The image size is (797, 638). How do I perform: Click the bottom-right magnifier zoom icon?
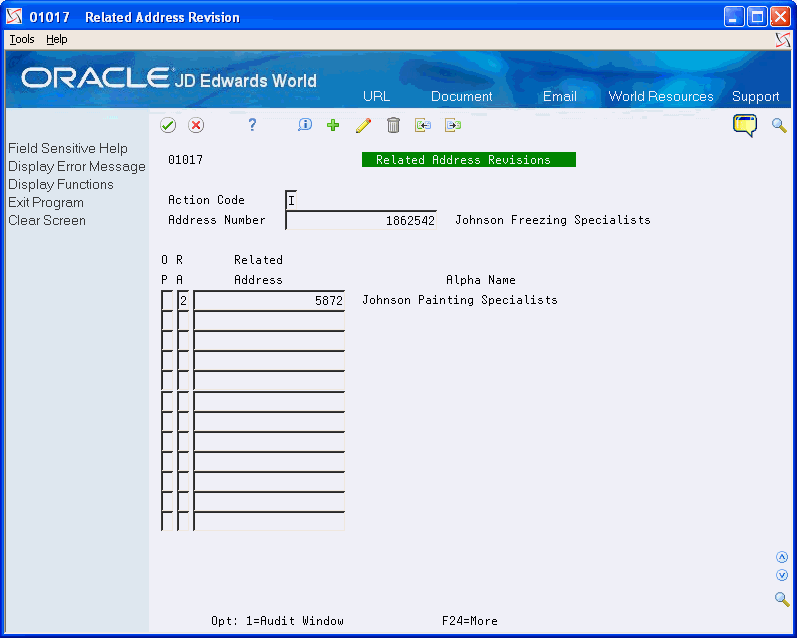(x=782, y=599)
